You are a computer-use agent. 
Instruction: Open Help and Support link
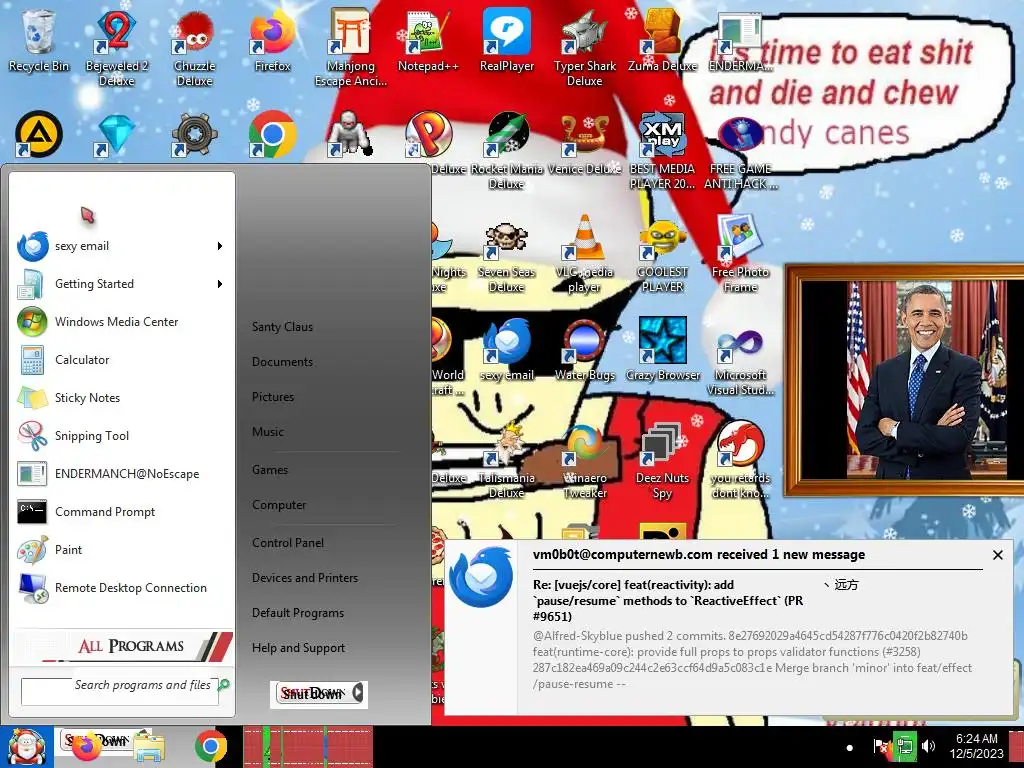click(x=298, y=648)
